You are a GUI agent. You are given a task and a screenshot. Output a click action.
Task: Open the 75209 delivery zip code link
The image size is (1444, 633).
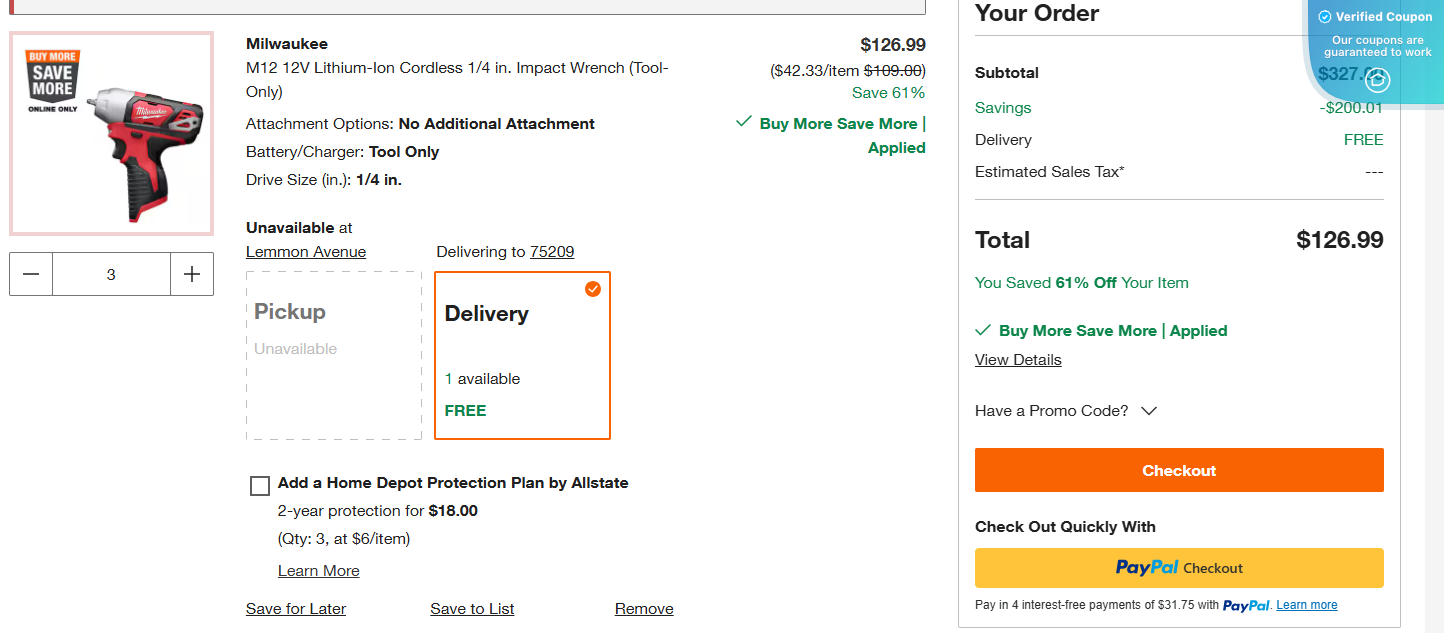pos(552,252)
